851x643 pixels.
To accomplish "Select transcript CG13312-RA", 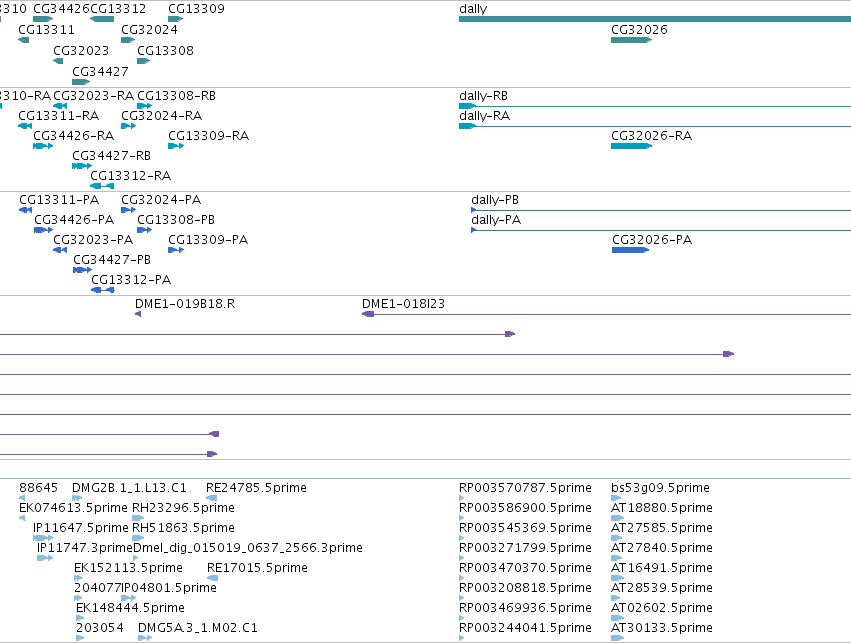I will [102, 186].
